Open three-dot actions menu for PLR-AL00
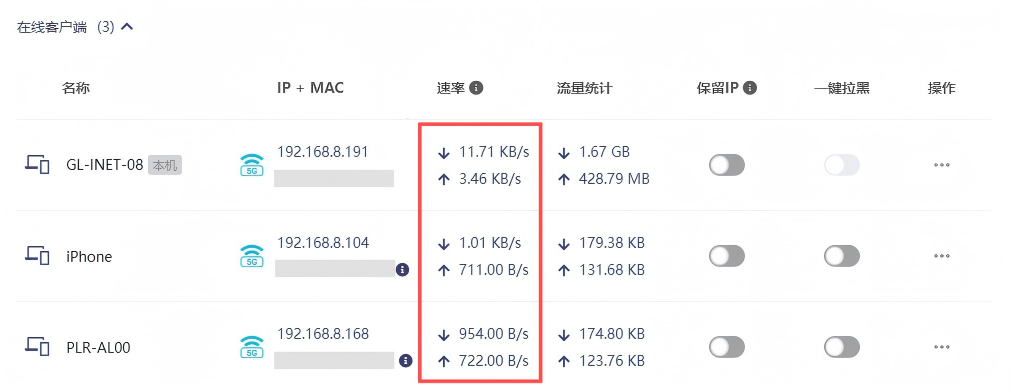This screenshot has height=391, width=1011. [x=942, y=347]
